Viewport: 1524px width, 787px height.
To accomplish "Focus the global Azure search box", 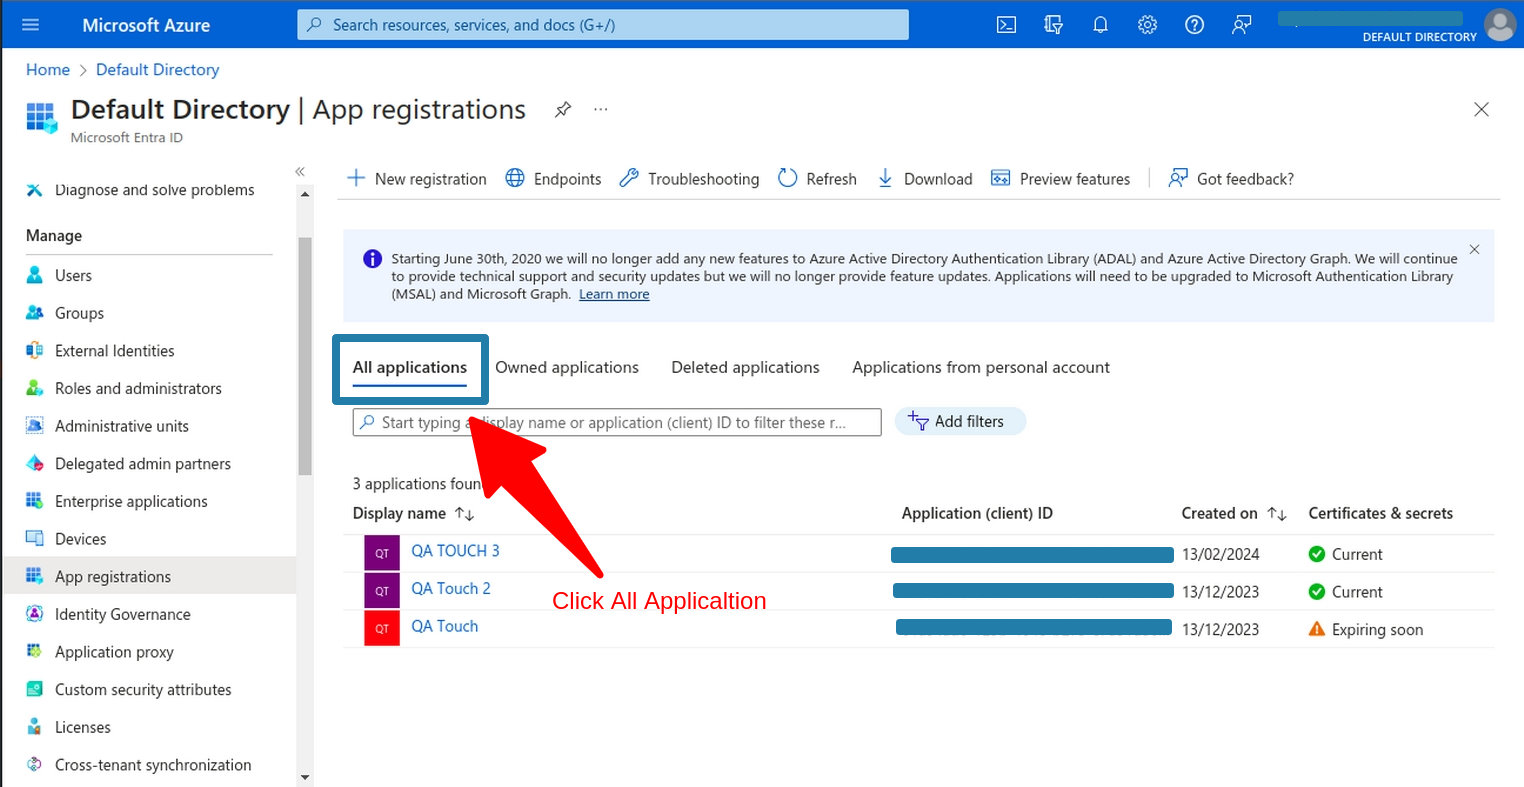I will [603, 25].
